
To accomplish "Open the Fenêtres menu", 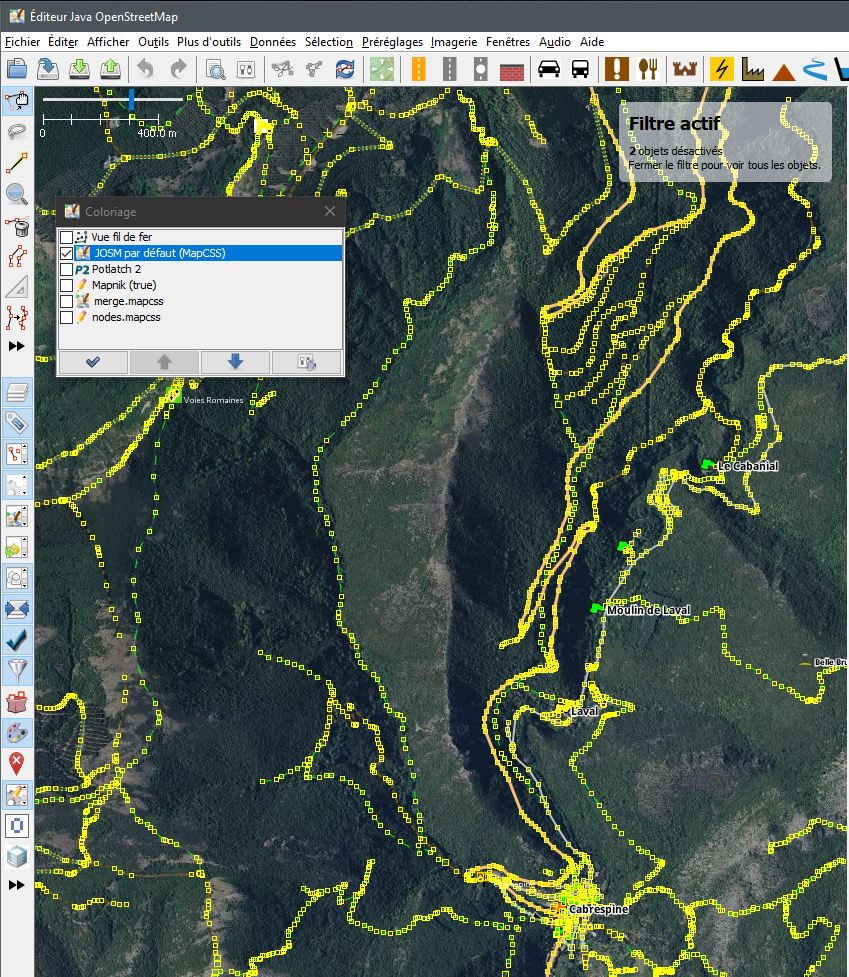I will click(508, 42).
